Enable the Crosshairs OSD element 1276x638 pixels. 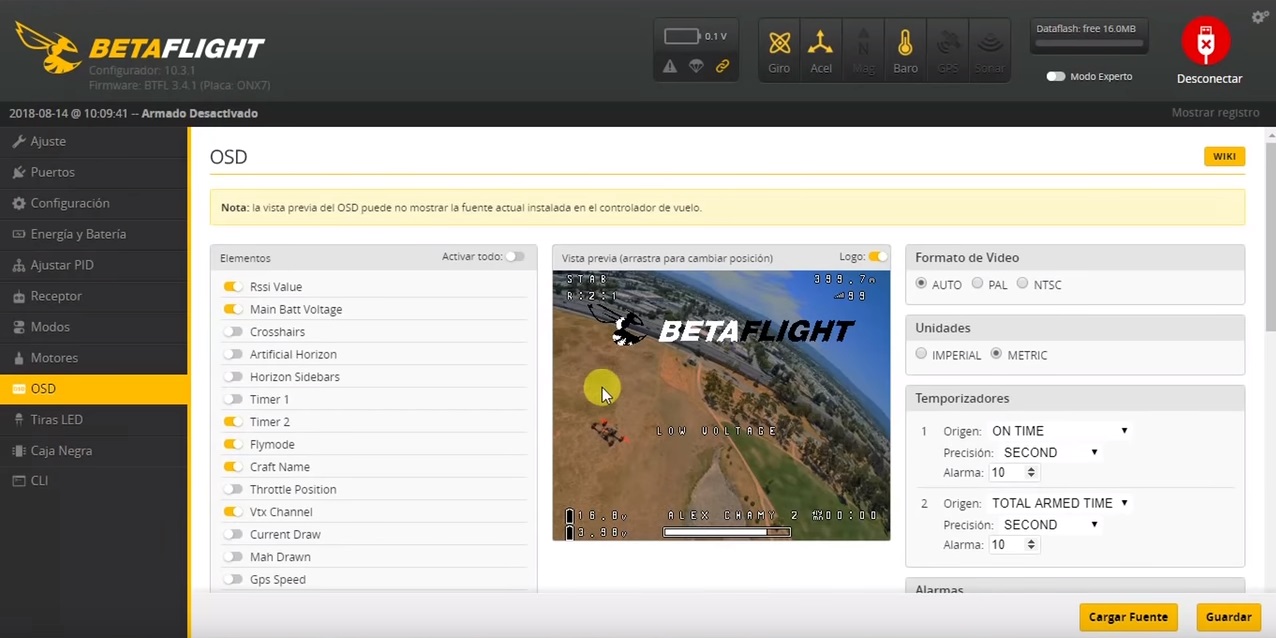pyautogui.click(x=232, y=331)
